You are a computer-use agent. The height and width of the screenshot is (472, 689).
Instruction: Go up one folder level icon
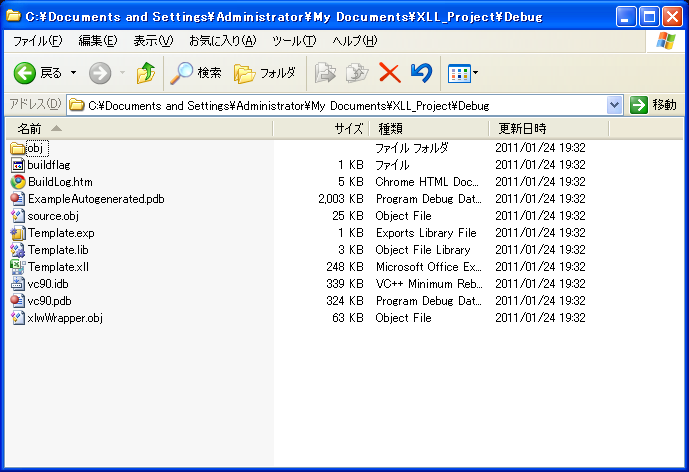pyautogui.click(x=146, y=73)
